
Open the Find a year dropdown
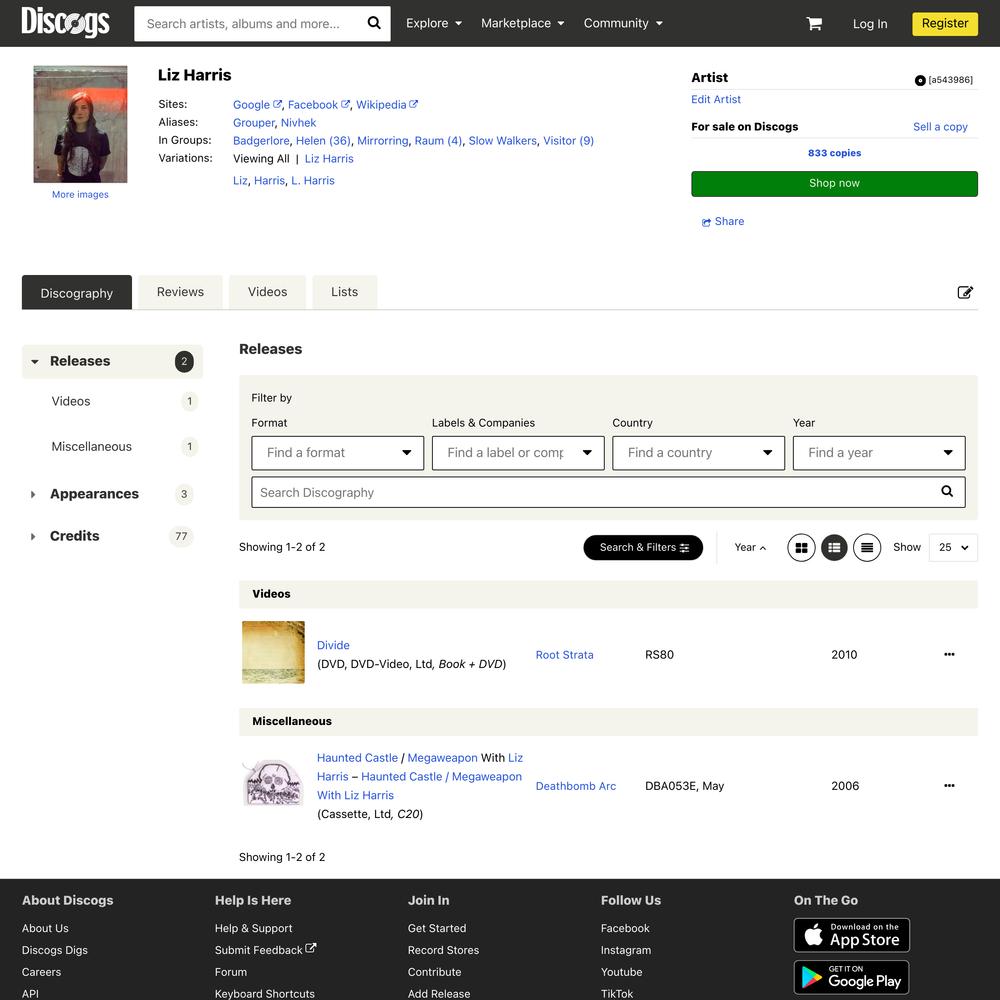879,453
